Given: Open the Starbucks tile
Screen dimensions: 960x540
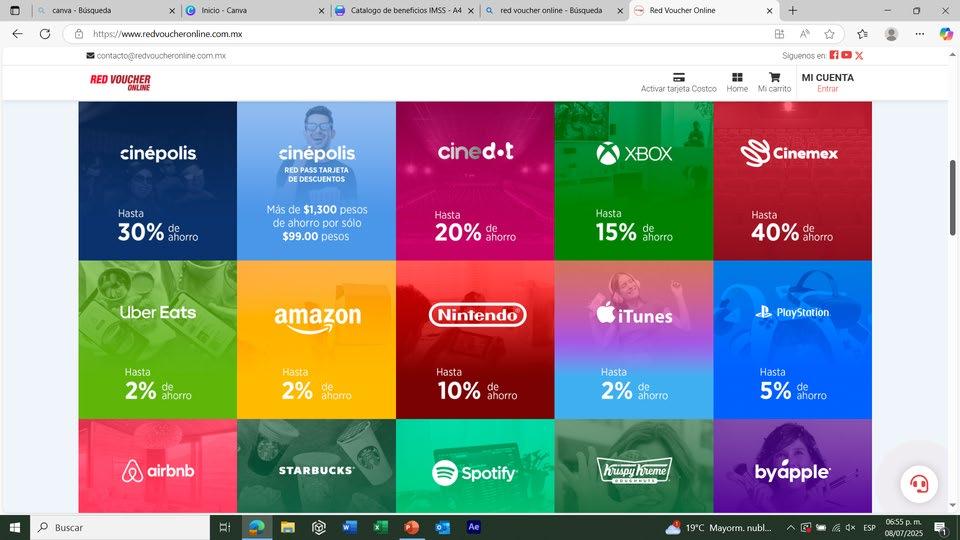Looking at the screenshot, I should click(317, 466).
